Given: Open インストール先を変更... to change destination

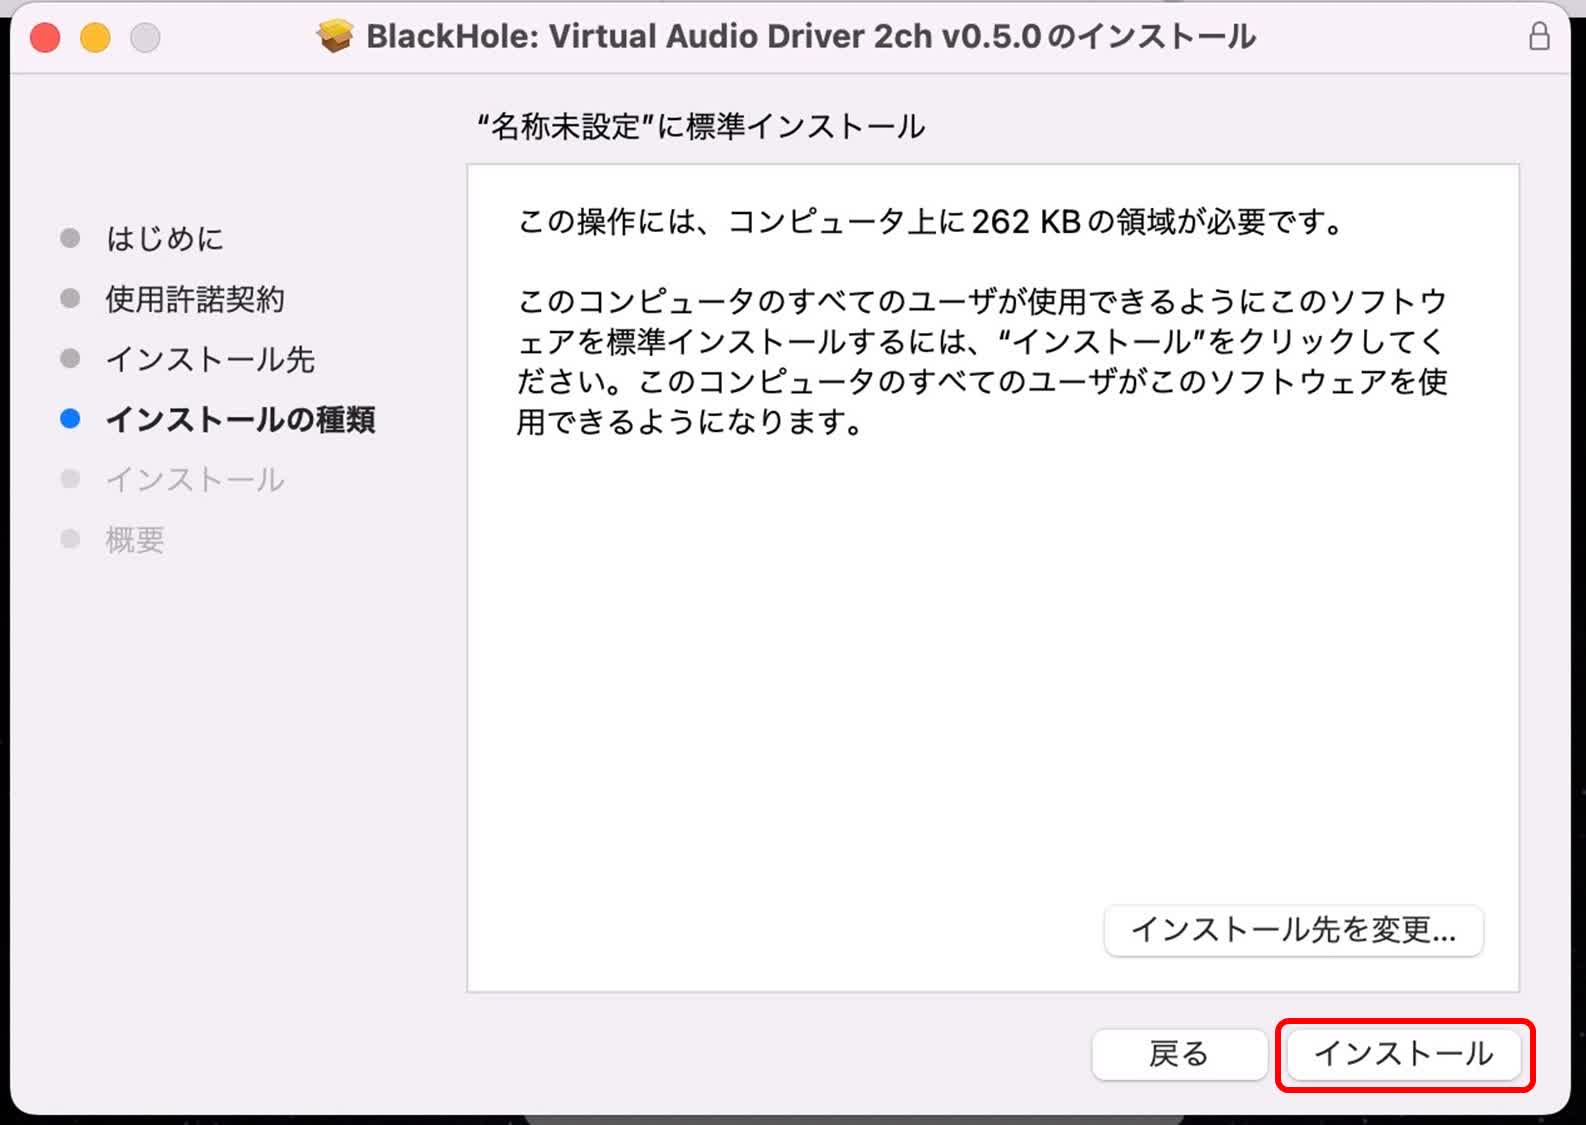Looking at the screenshot, I should [1293, 930].
